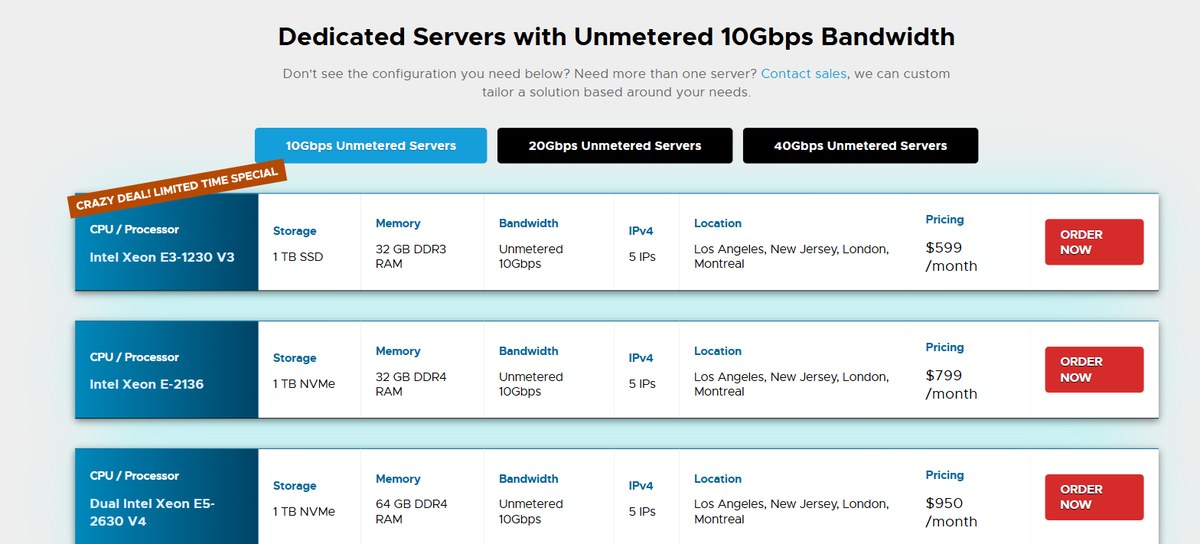Click the $799 /month price
The width and height of the screenshot is (1200, 544).
[x=951, y=384]
